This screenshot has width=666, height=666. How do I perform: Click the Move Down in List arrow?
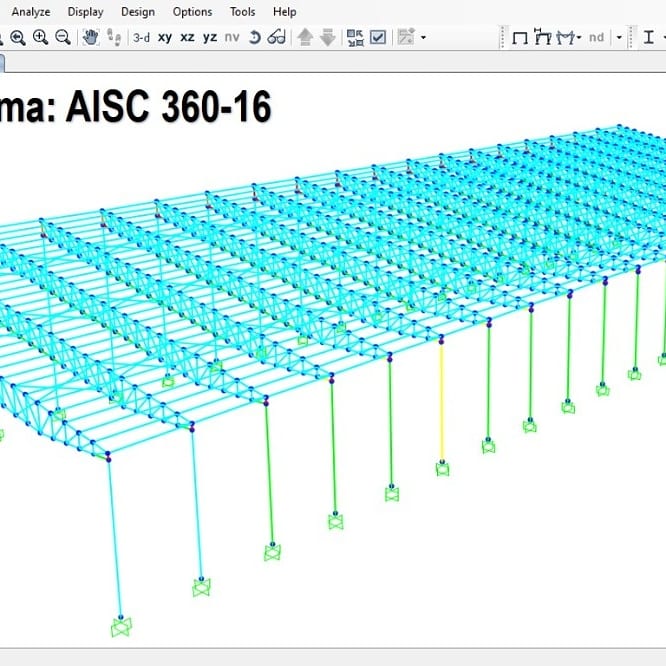pyautogui.click(x=327, y=37)
